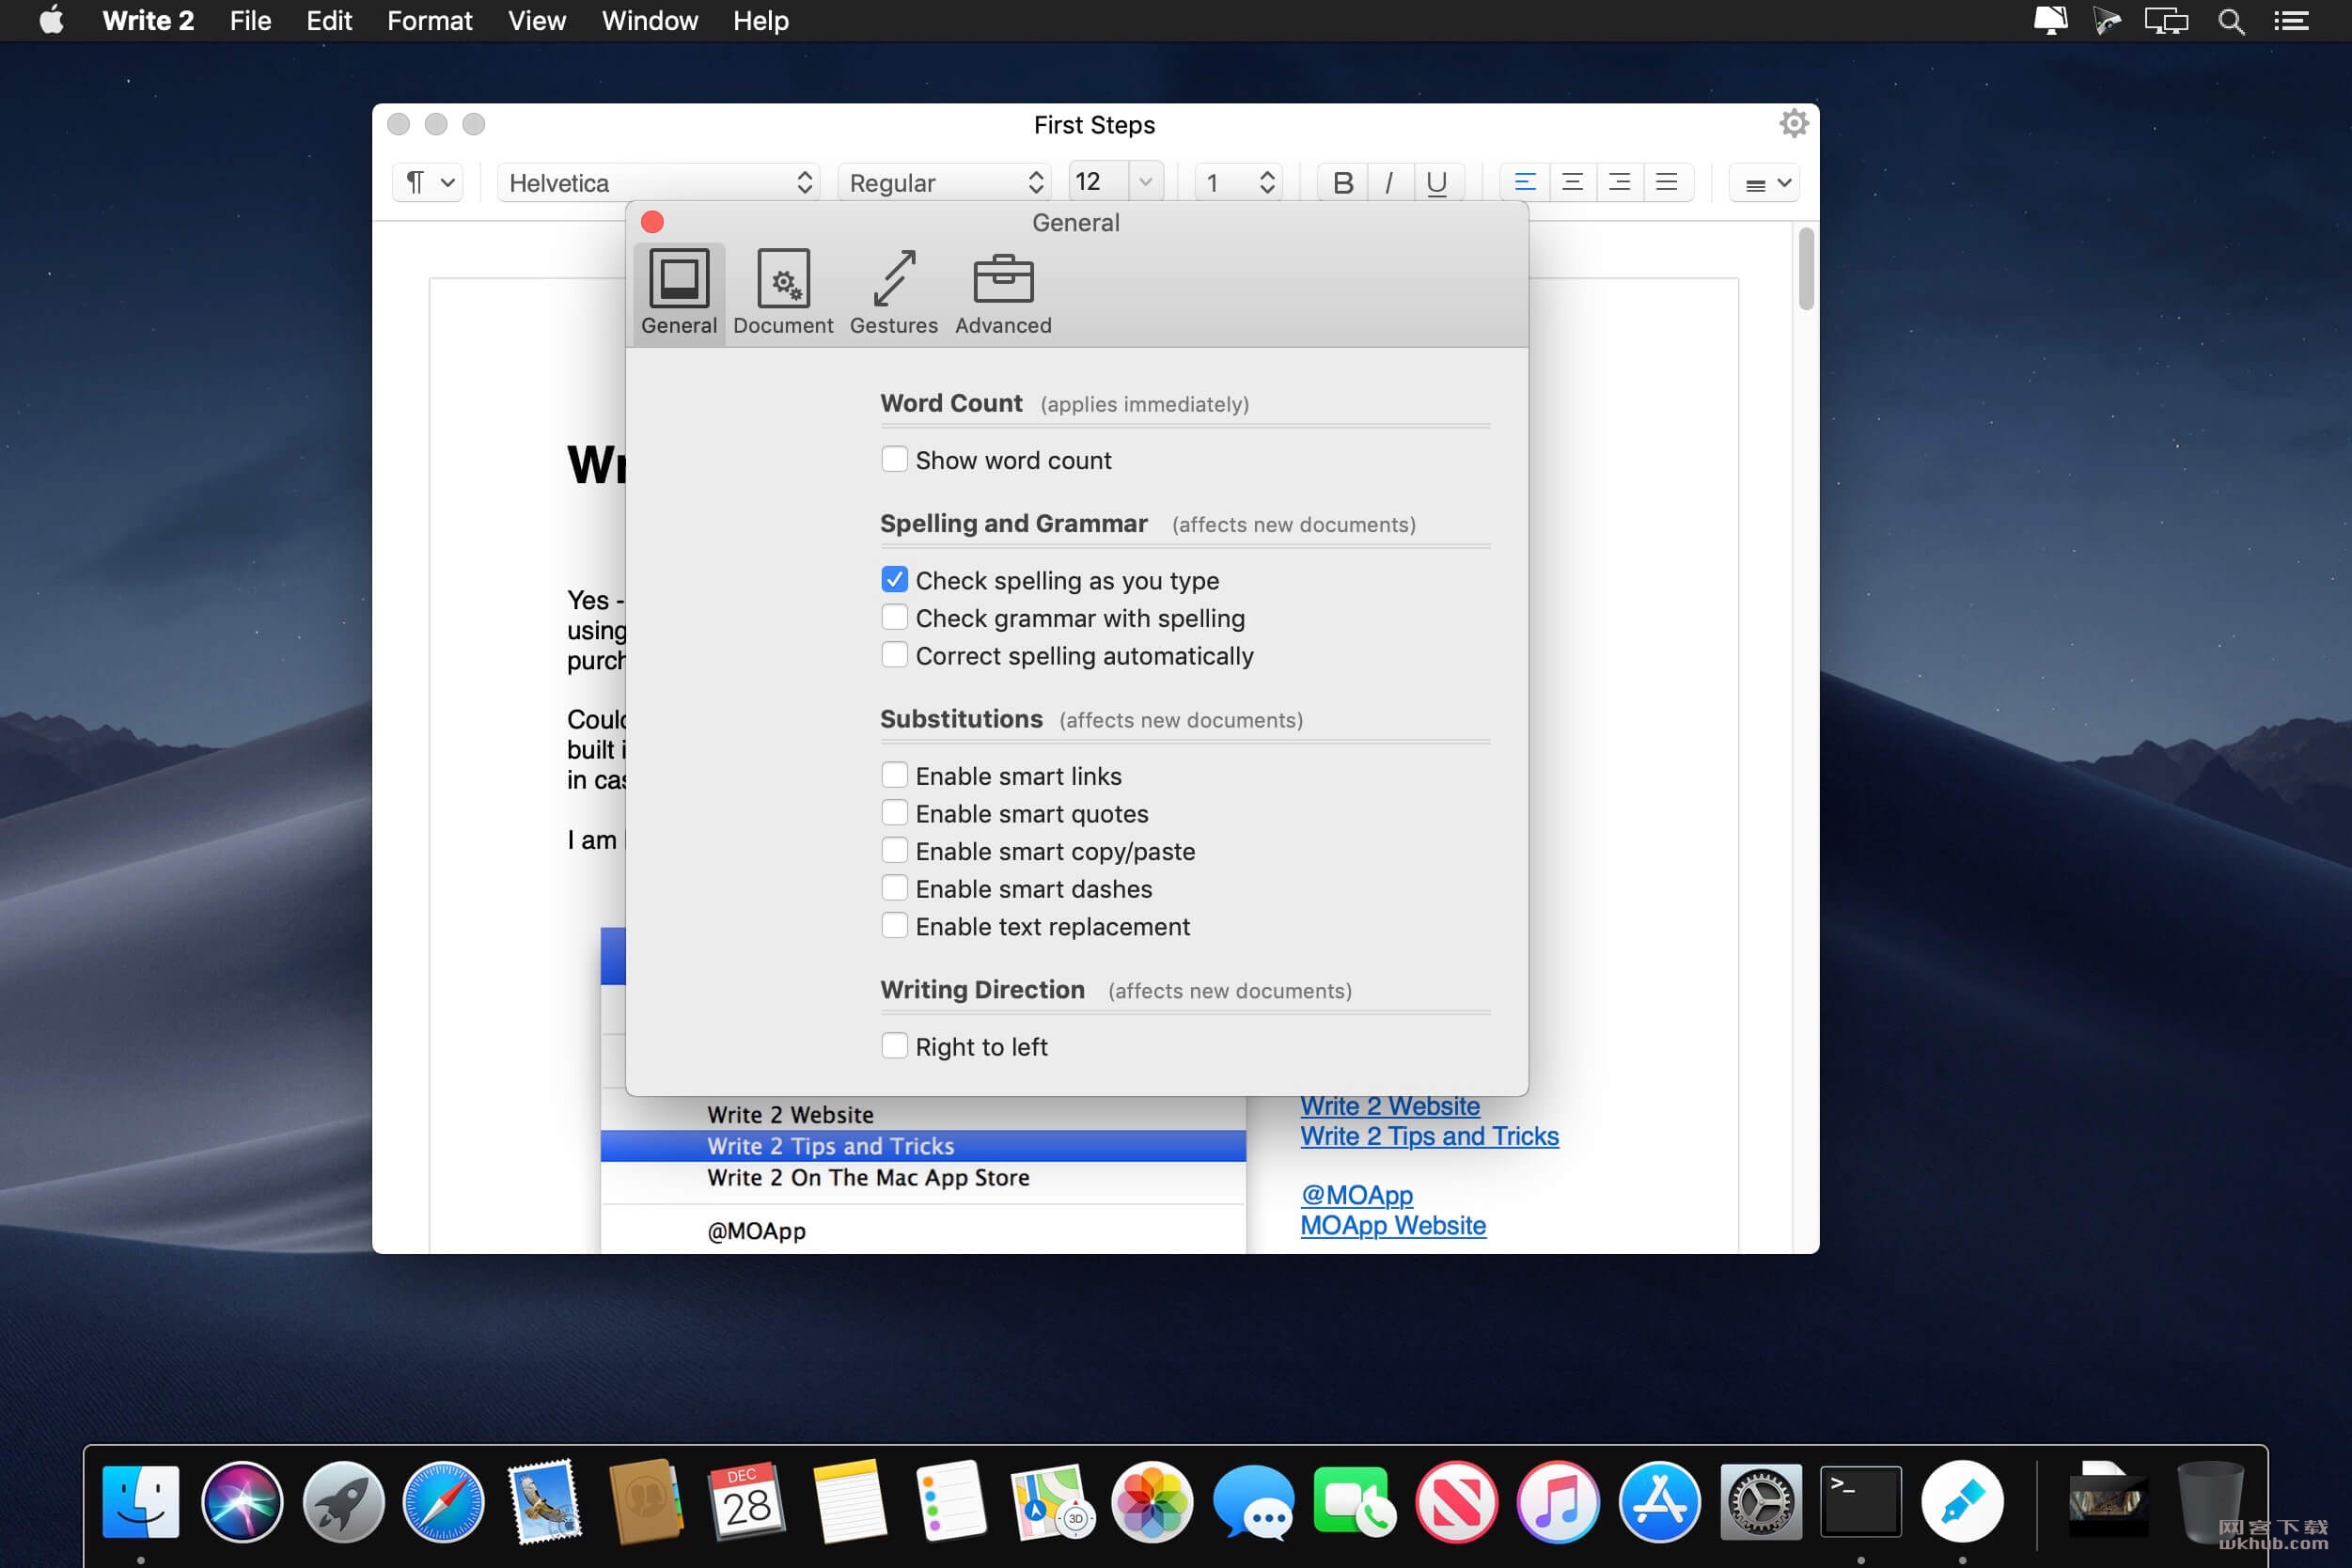
Task: Toggle underline formatting in toolbar
Action: click(x=1437, y=183)
